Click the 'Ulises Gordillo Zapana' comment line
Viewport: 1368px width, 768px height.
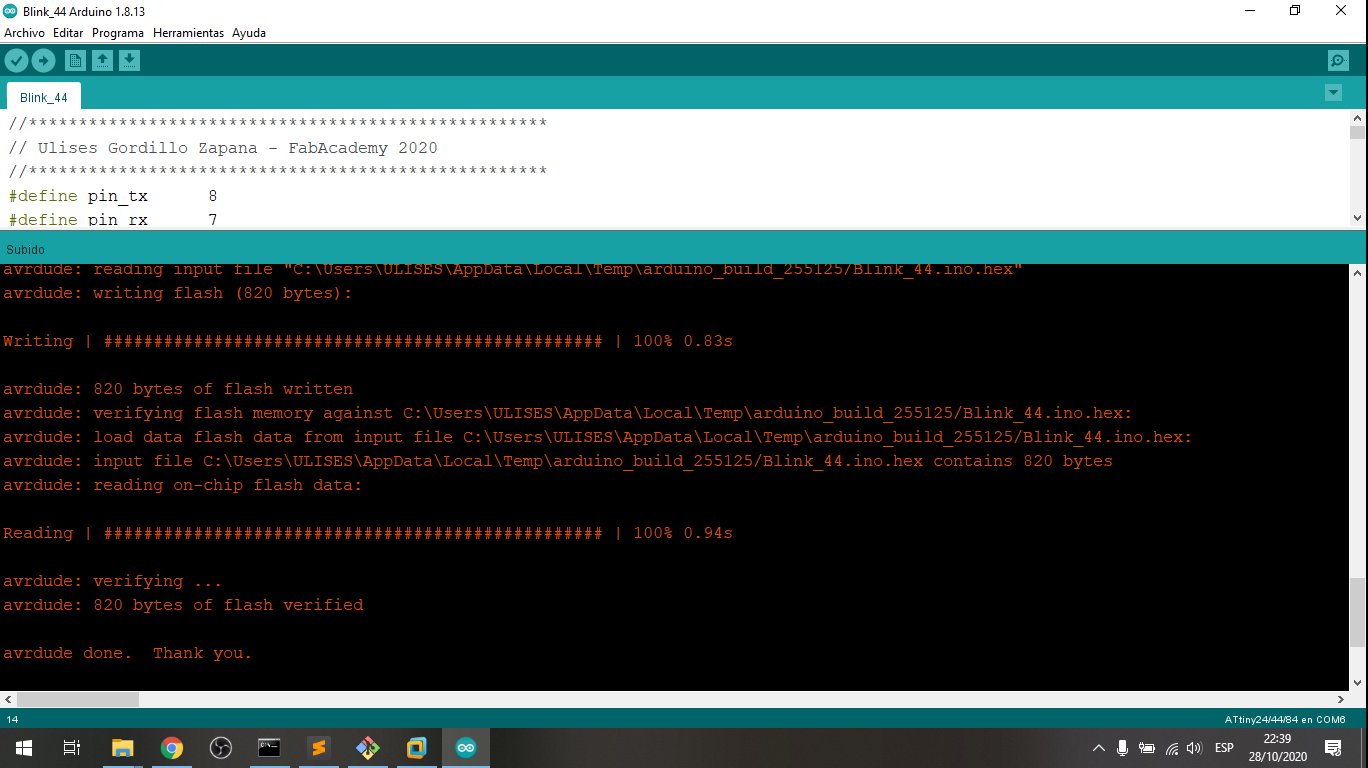coord(223,148)
